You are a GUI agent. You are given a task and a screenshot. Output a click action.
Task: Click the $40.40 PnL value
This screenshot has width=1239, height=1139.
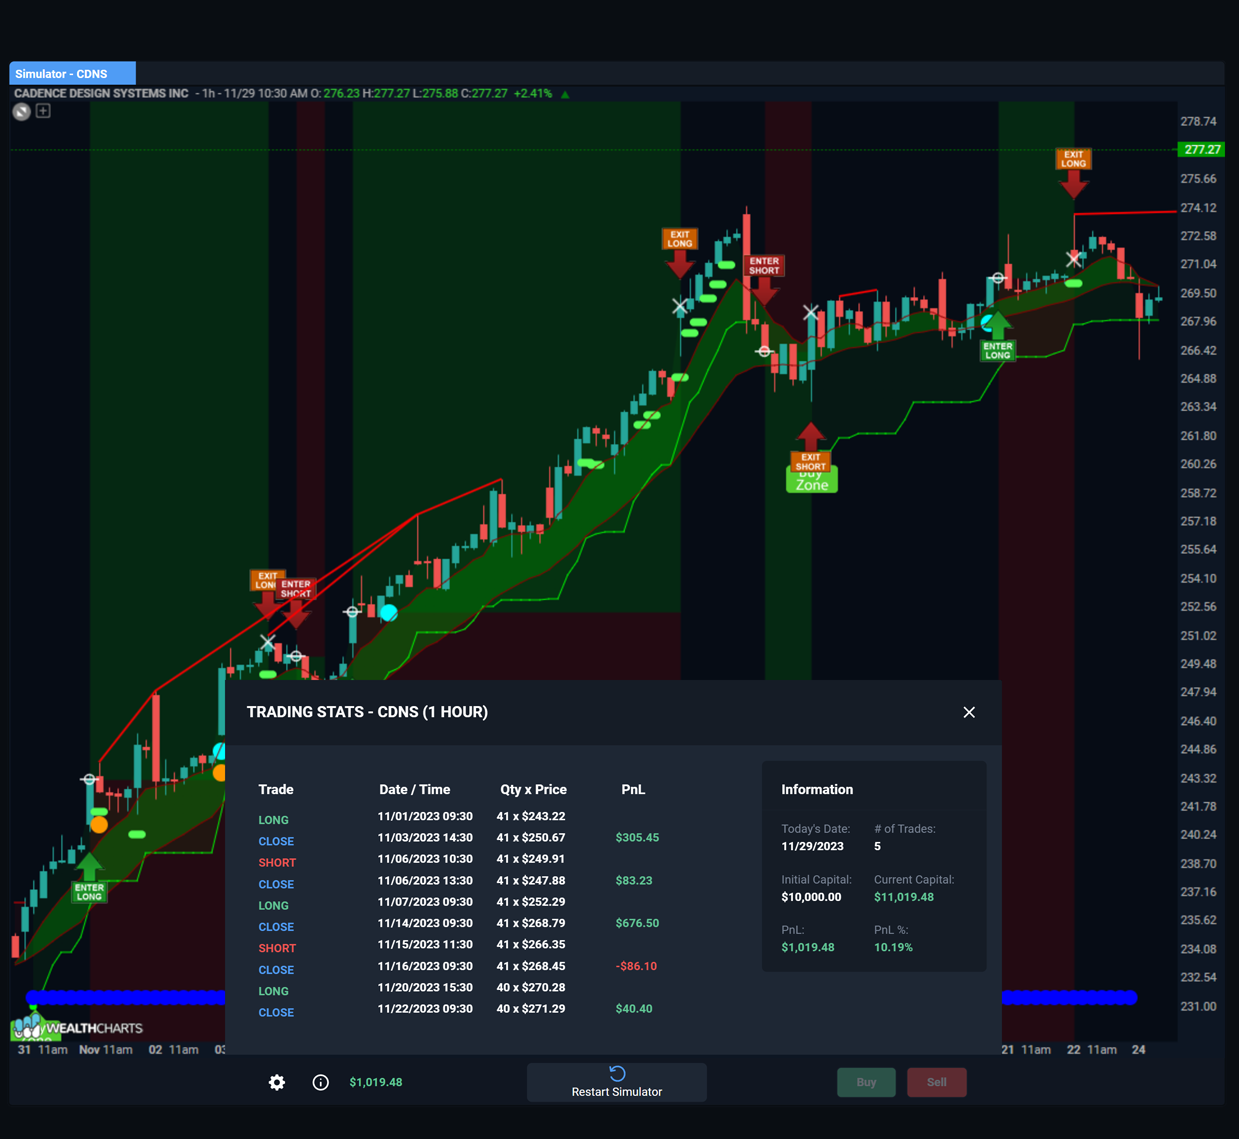click(634, 1009)
